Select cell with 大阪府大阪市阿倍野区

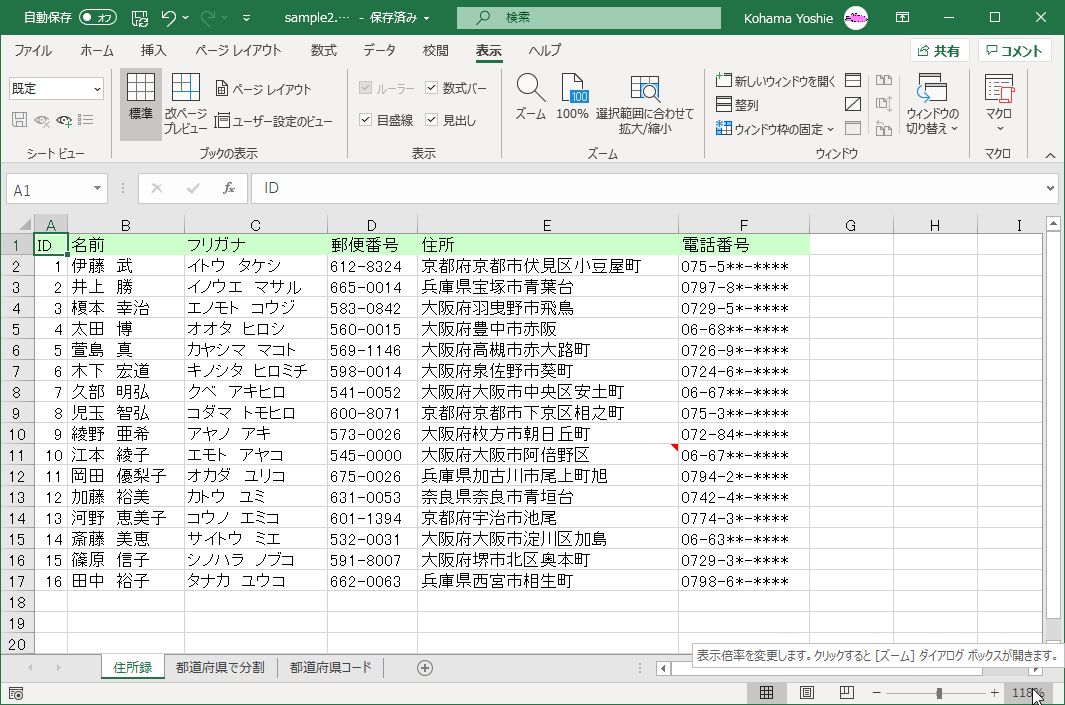[547, 454]
